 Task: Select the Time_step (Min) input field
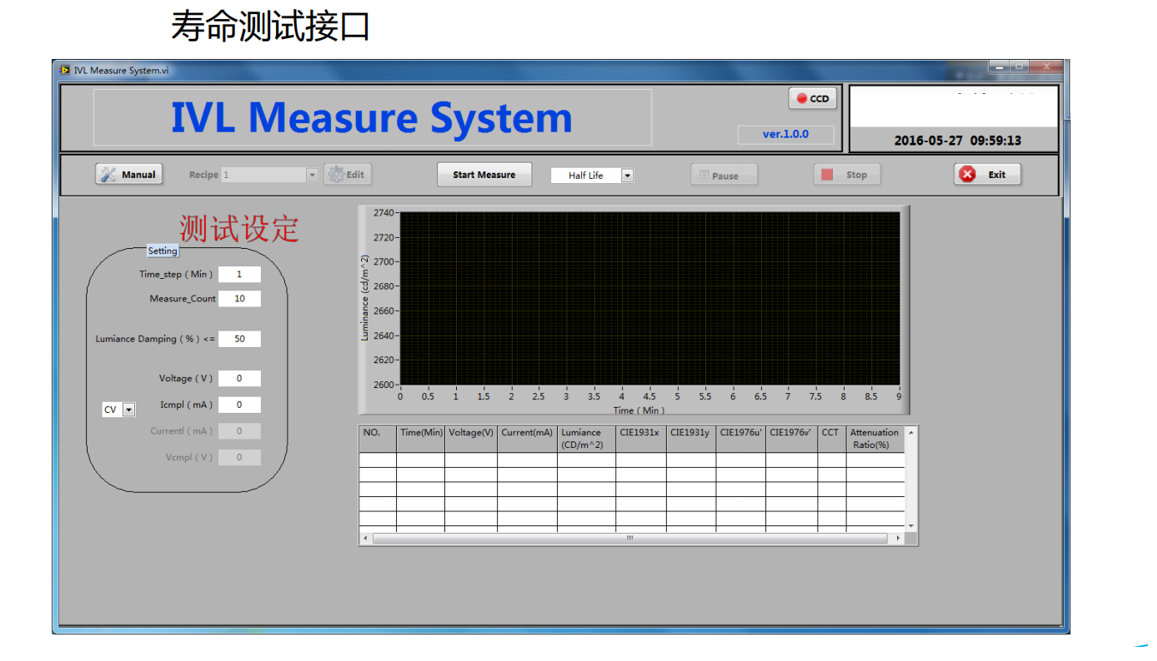point(239,274)
